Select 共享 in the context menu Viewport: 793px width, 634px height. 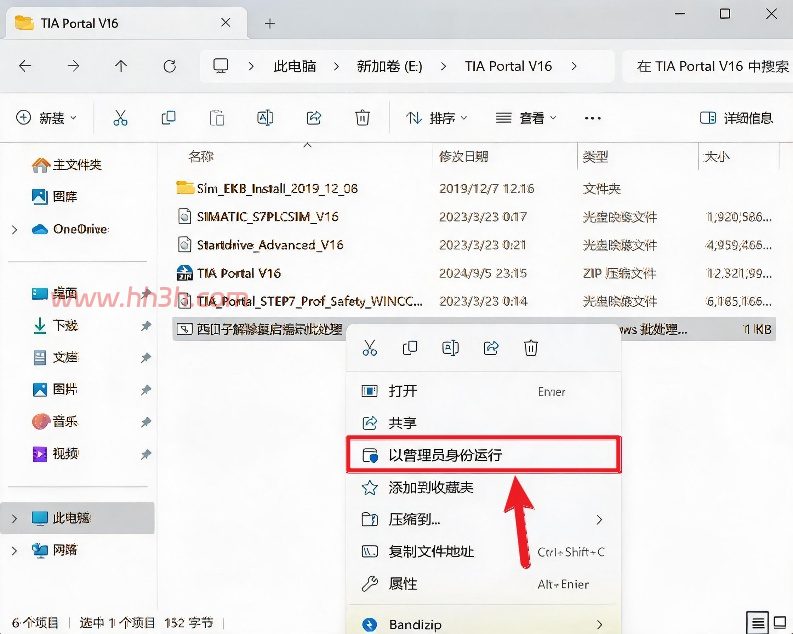click(483, 423)
